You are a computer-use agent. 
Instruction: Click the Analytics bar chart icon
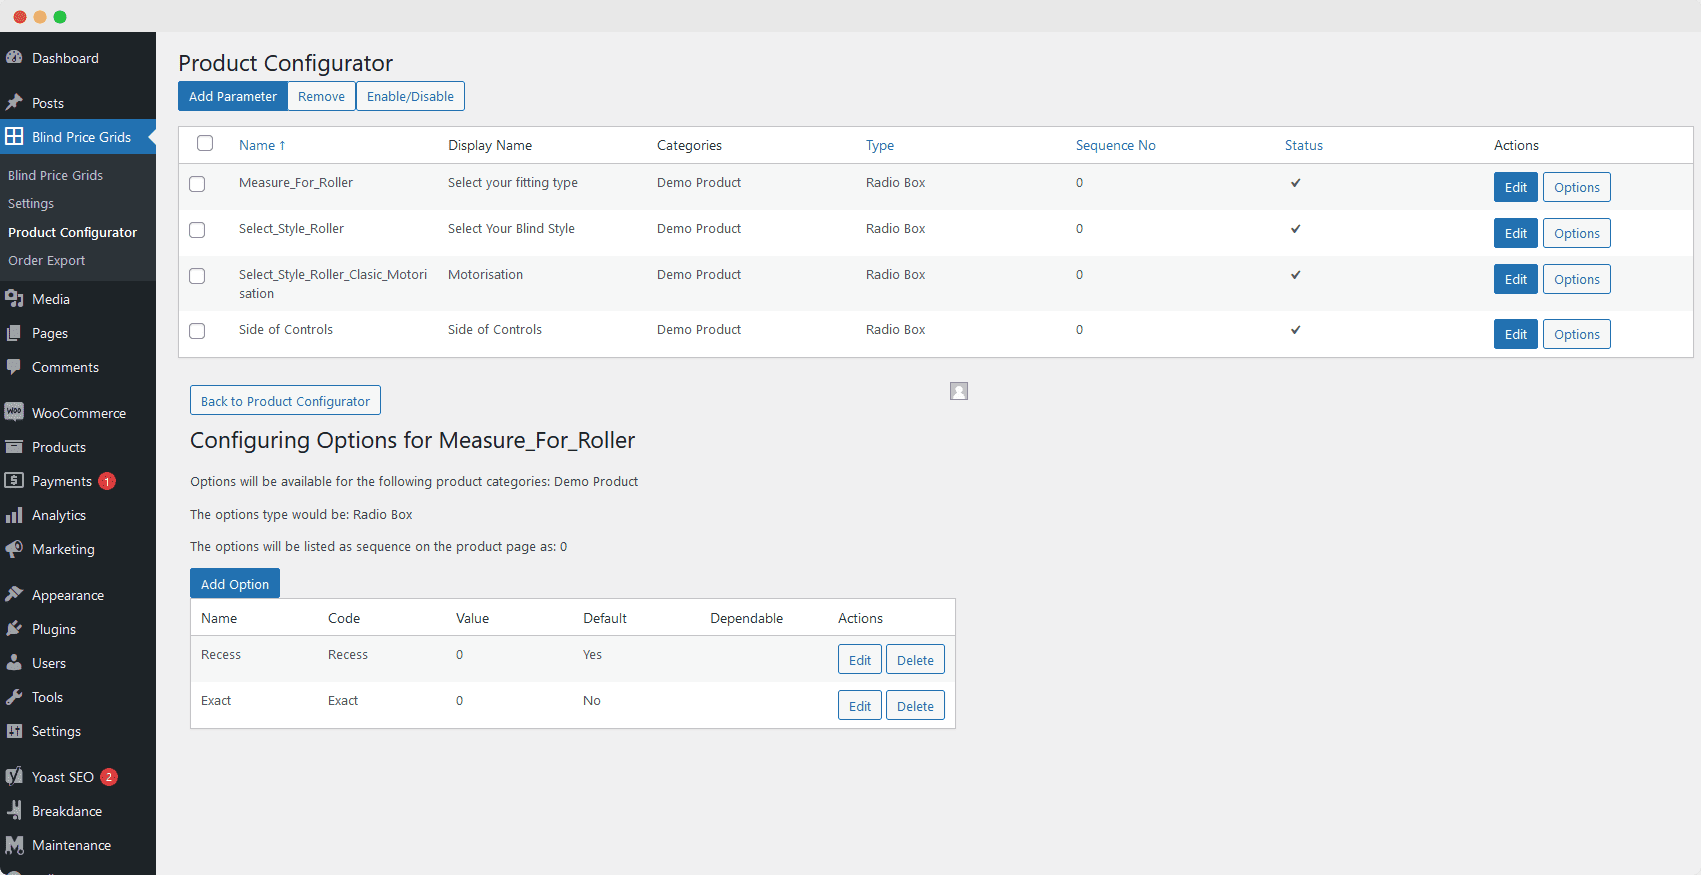[x=14, y=515]
